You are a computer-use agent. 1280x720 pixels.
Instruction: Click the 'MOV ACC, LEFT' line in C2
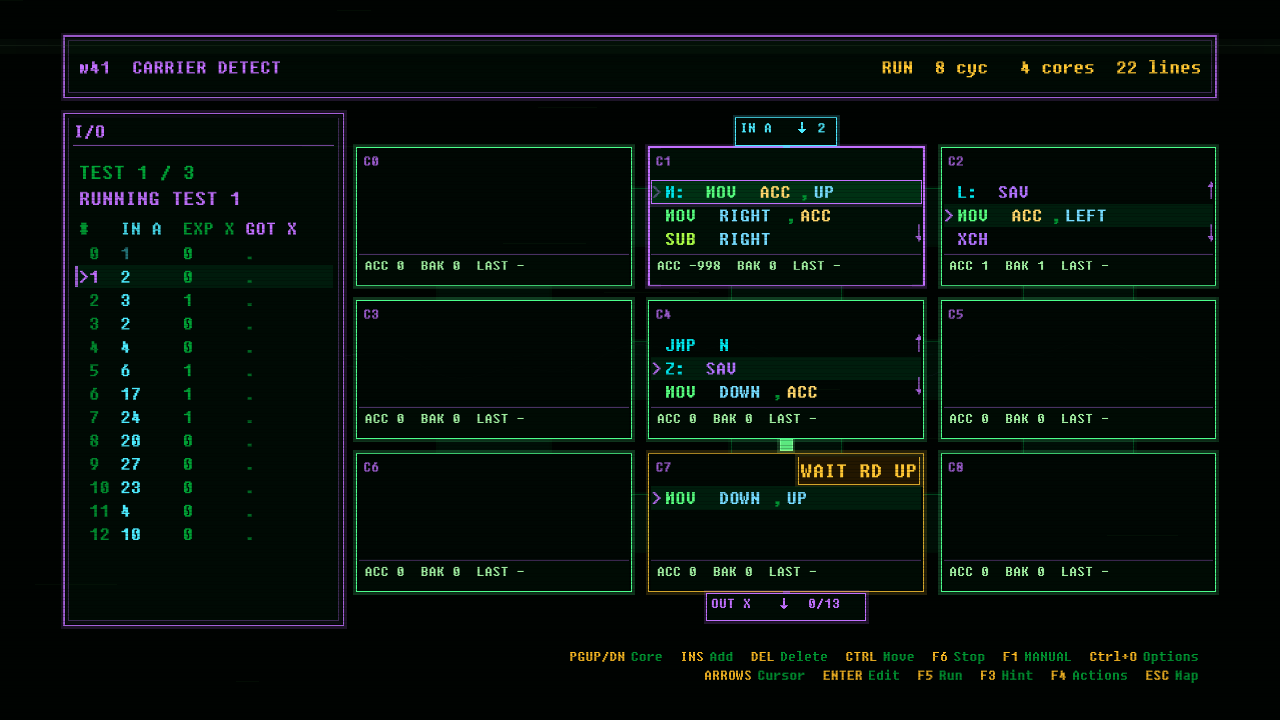[x=1078, y=216]
